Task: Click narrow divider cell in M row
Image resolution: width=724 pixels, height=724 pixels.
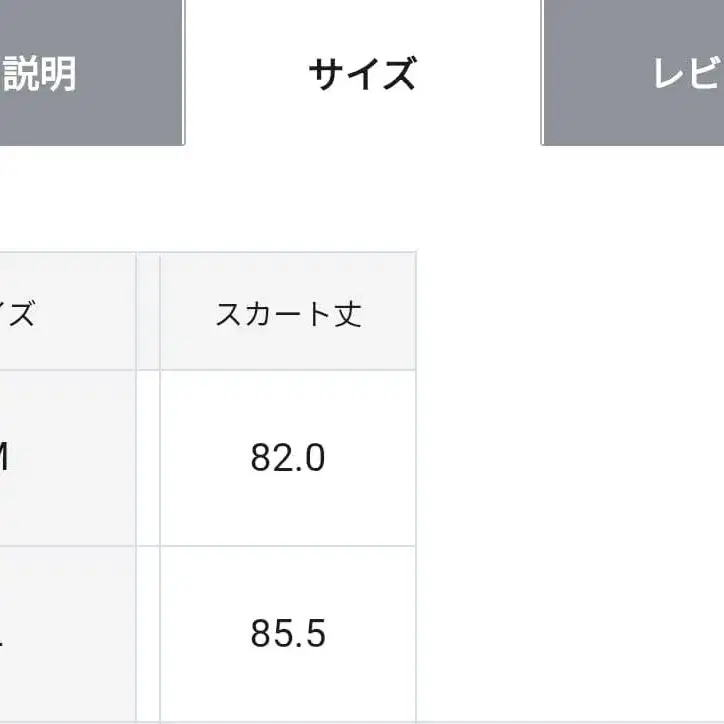Action: click(148, 458)
